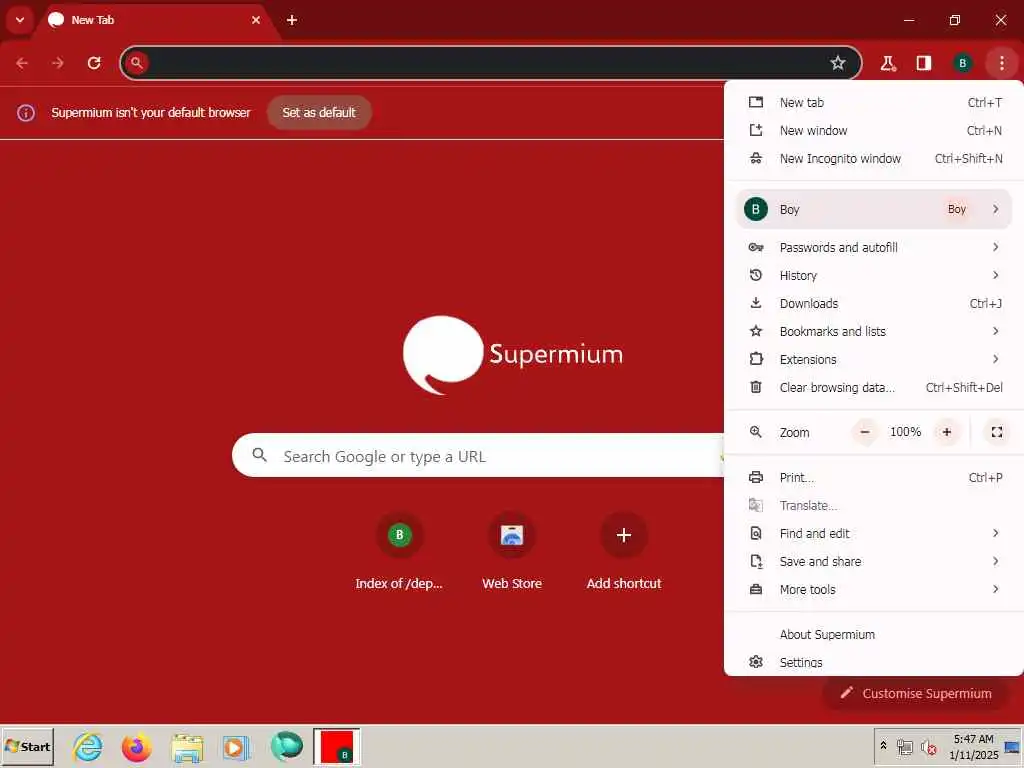1024x768 pixels.
Task: Bookmark this tab with the star icon
Action: 838,63
